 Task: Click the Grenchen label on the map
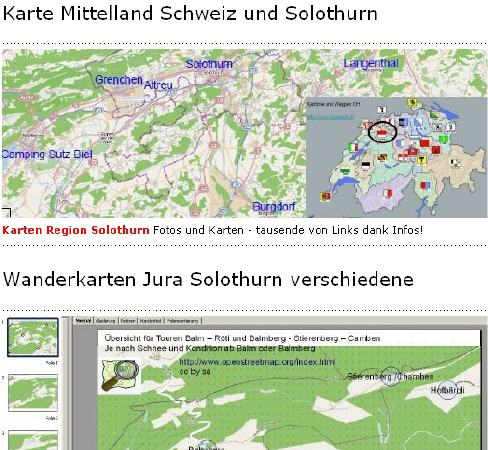[x=119, y=80]
